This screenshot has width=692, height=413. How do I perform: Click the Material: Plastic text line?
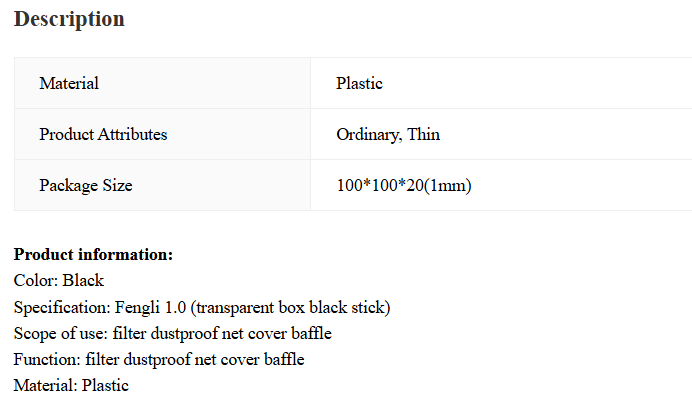[x=71, y=385]
